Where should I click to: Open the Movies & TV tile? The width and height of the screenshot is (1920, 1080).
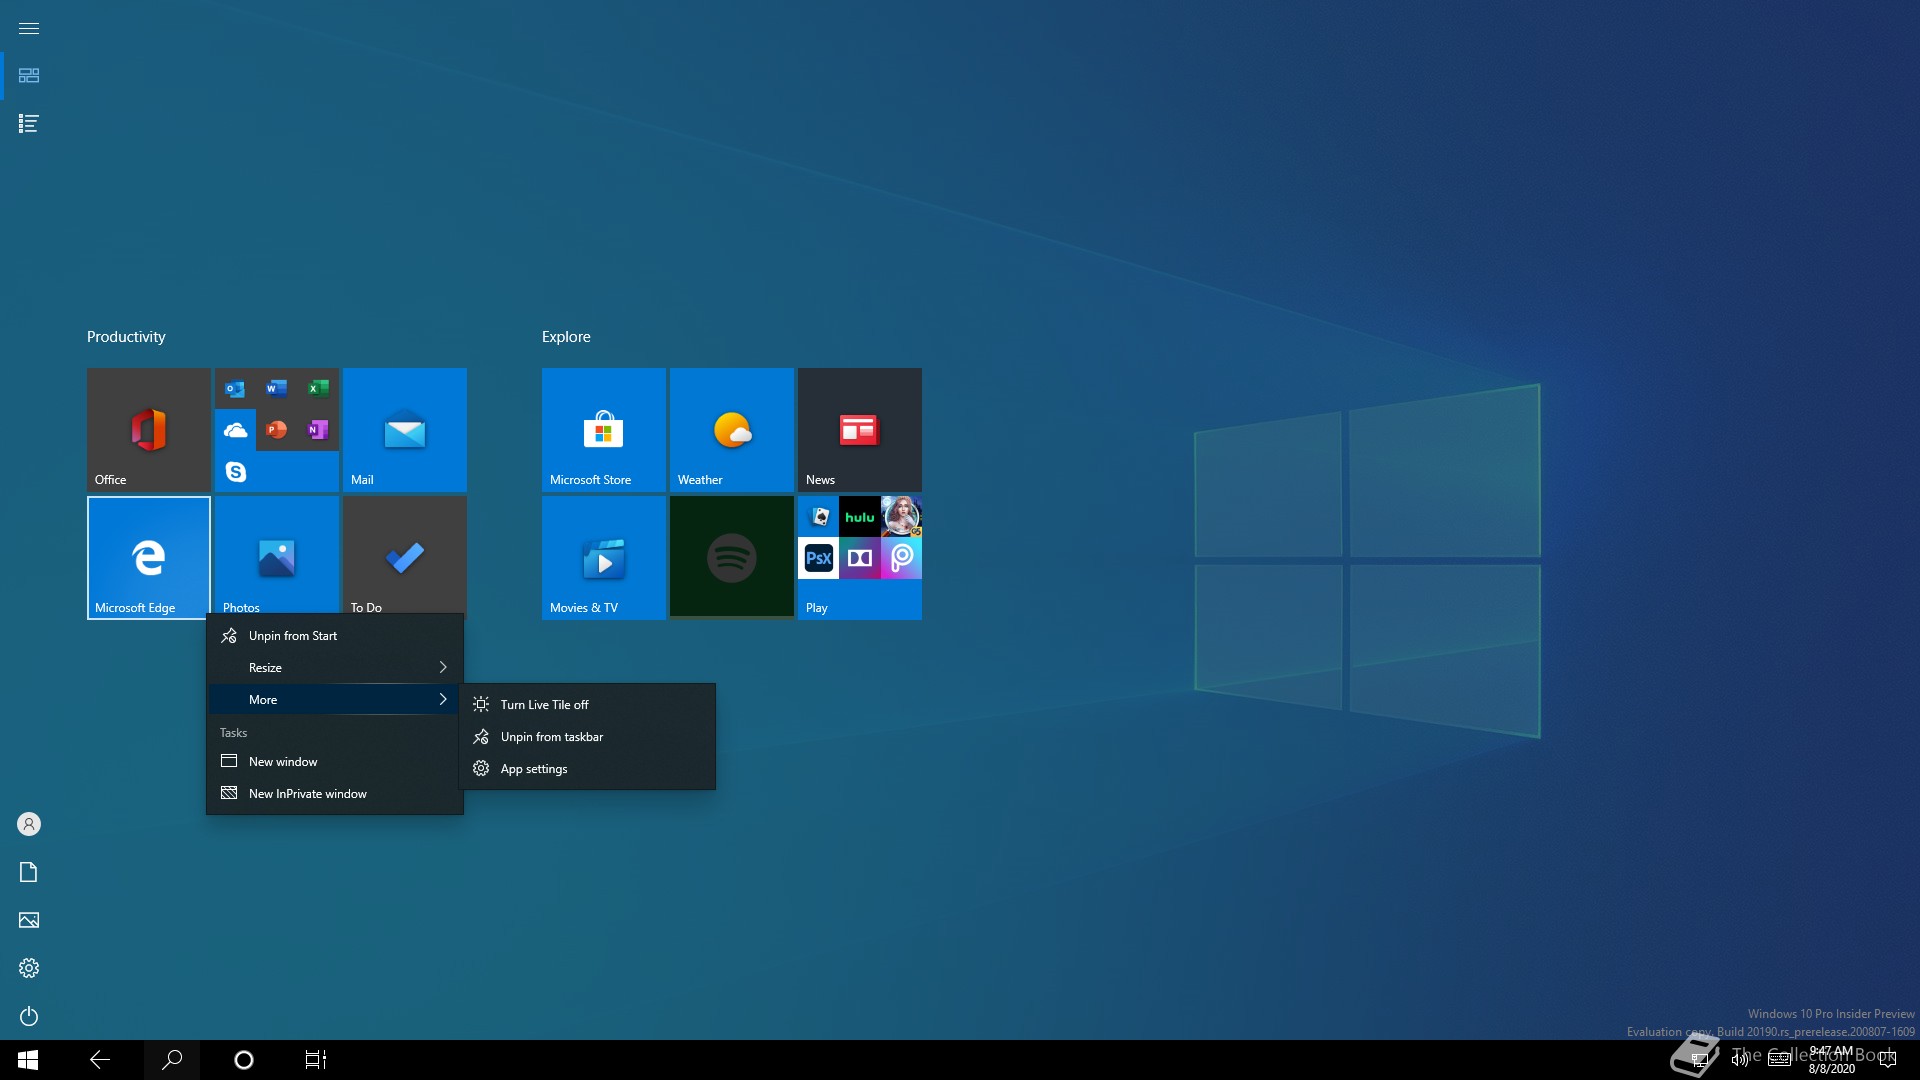pyautogui.click(x=603, y=557)
